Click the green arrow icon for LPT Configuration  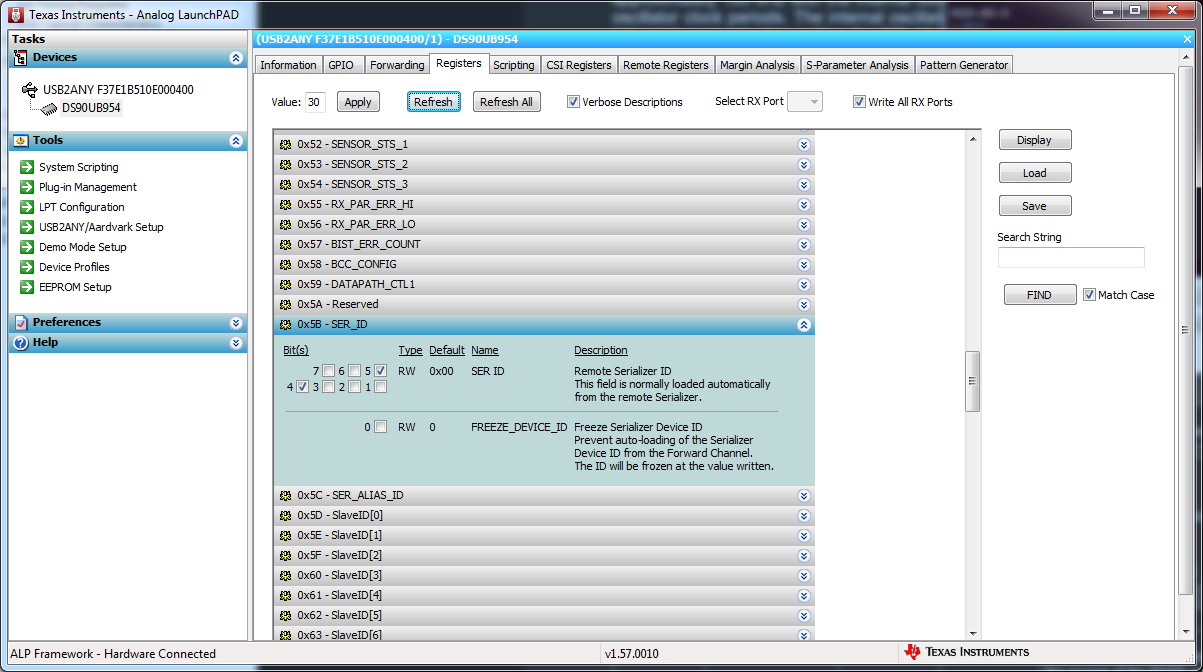(27, 207)
